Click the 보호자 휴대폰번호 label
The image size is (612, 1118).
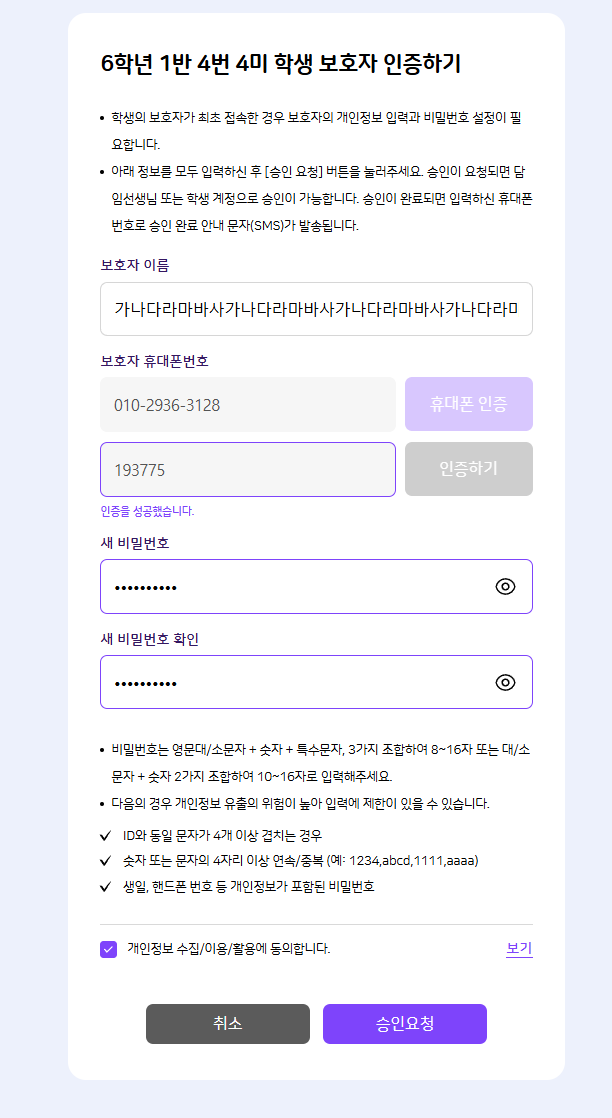(x=154, y=361)
